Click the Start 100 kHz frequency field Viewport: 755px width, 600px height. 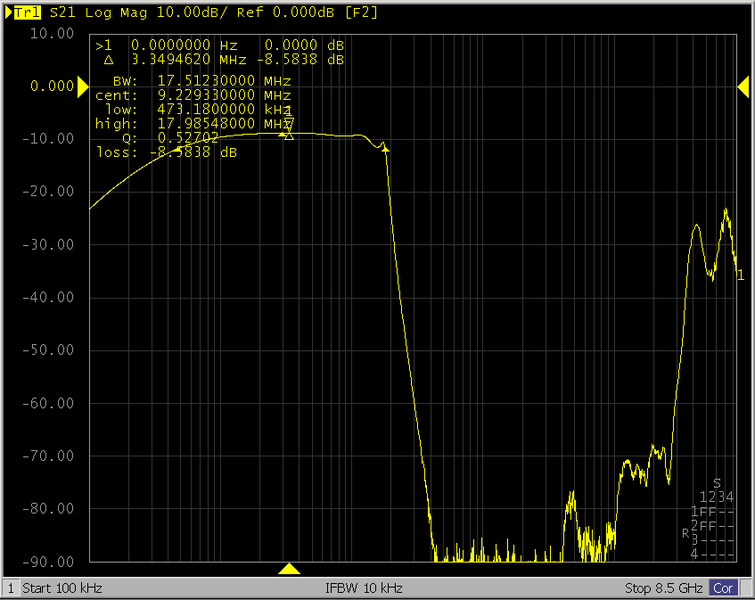click(62, 588)
